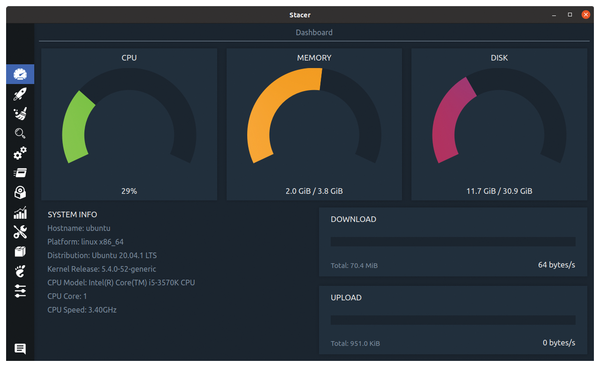Click download Total: 70.4 MiB text
This screenshot has width=600, height=367.
(x=354, y=266)
